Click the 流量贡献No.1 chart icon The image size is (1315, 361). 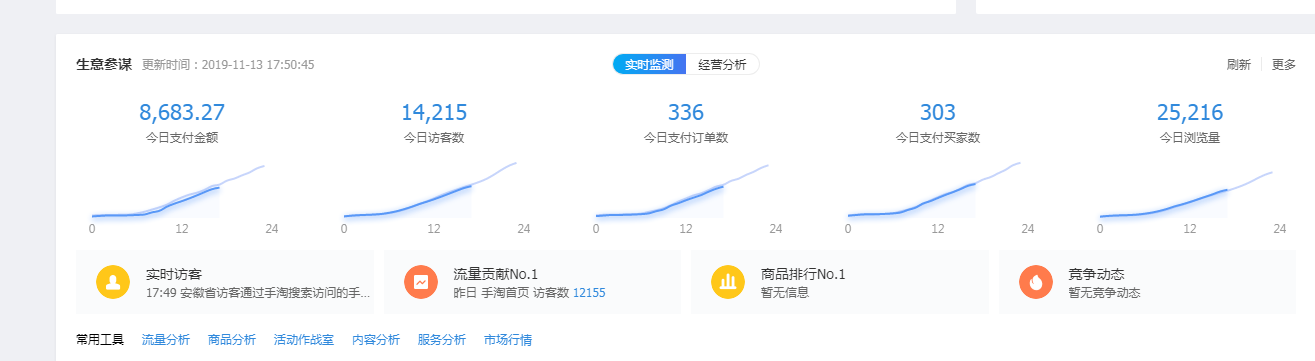pyautogui.click(x=421, y=283)
